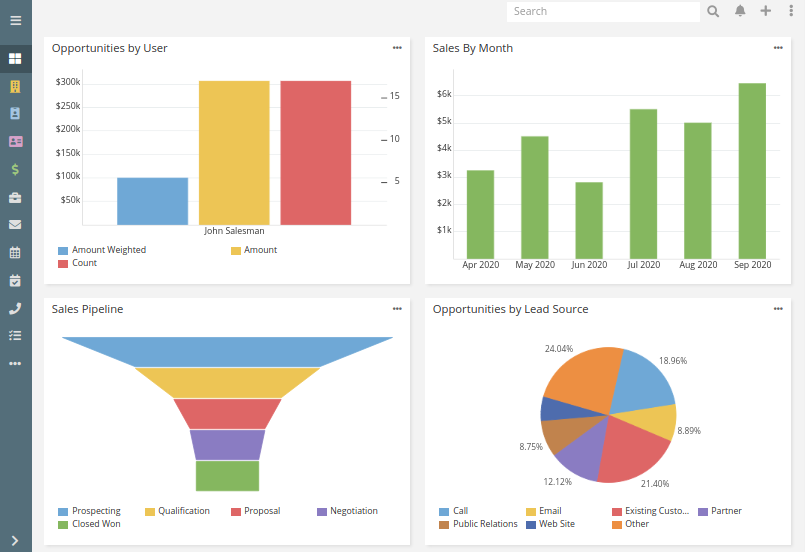Image resolution: width=805 pixels, height=552 pixels.
Task: Show more sidebar tabs via the ellipsis
Action: coord(15,364)
